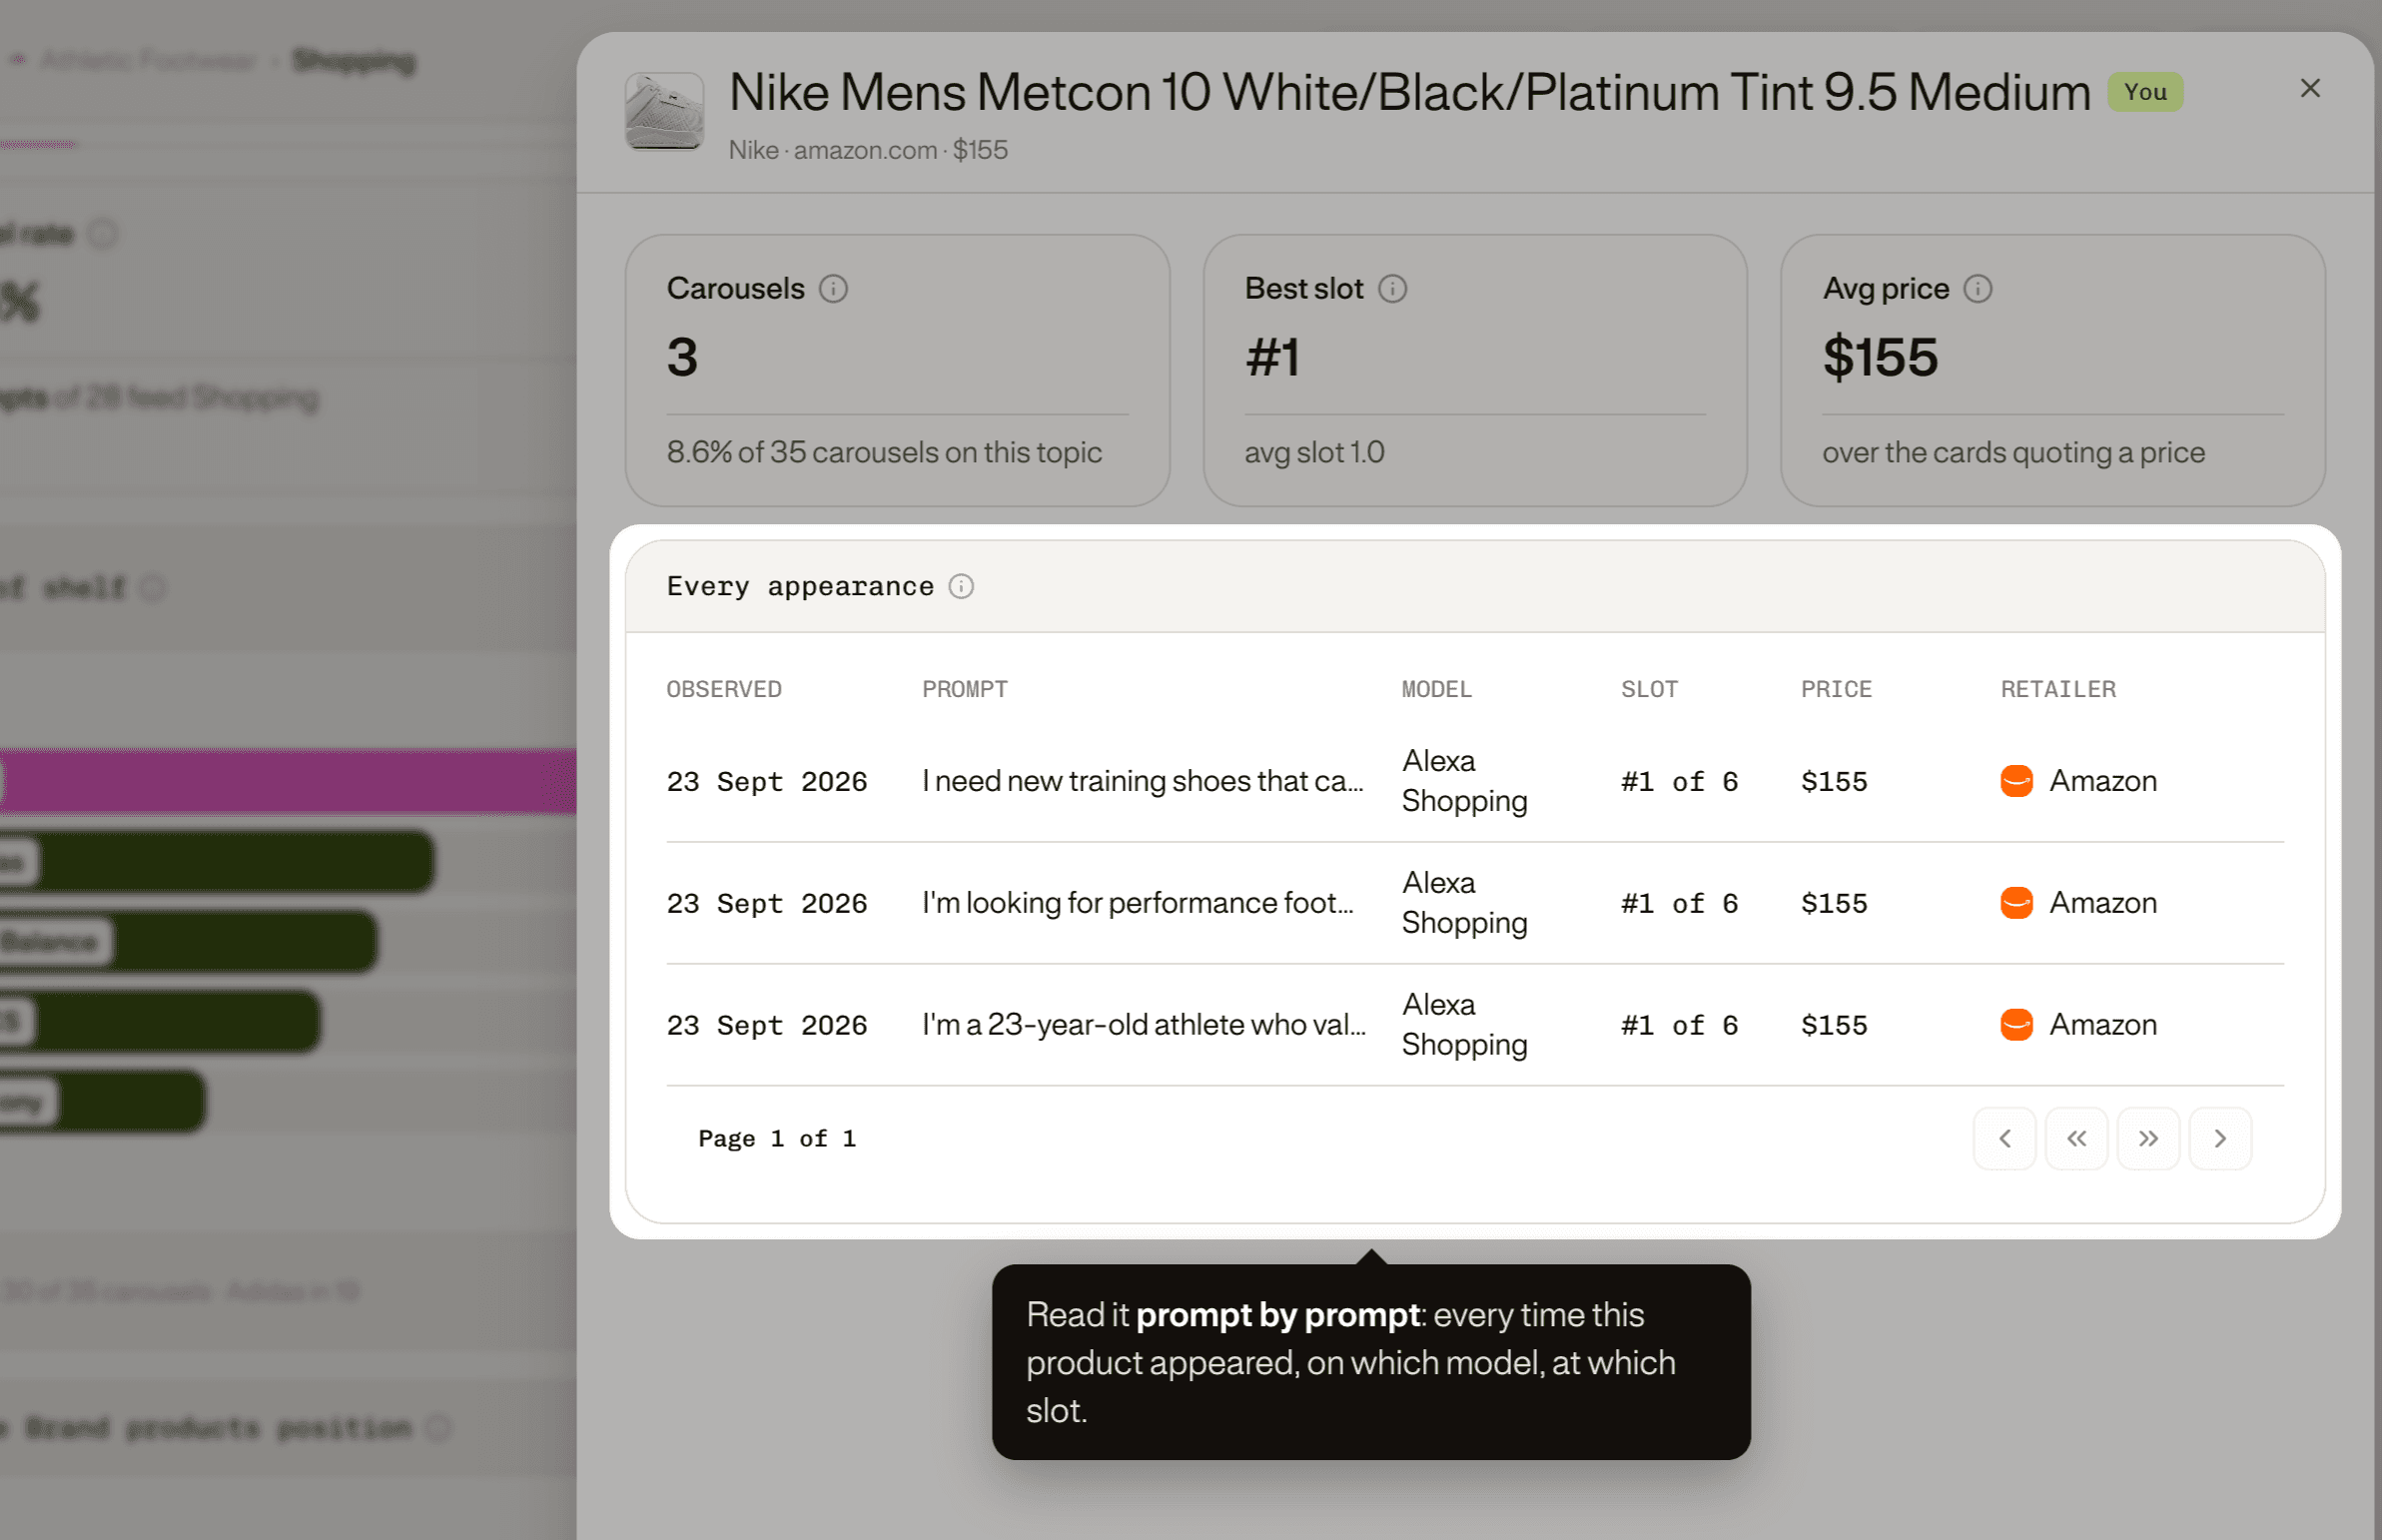
Task: Select prompt 'I'm a 23-year-old athlete who val...'
Action: (x=1143, y=1025)
